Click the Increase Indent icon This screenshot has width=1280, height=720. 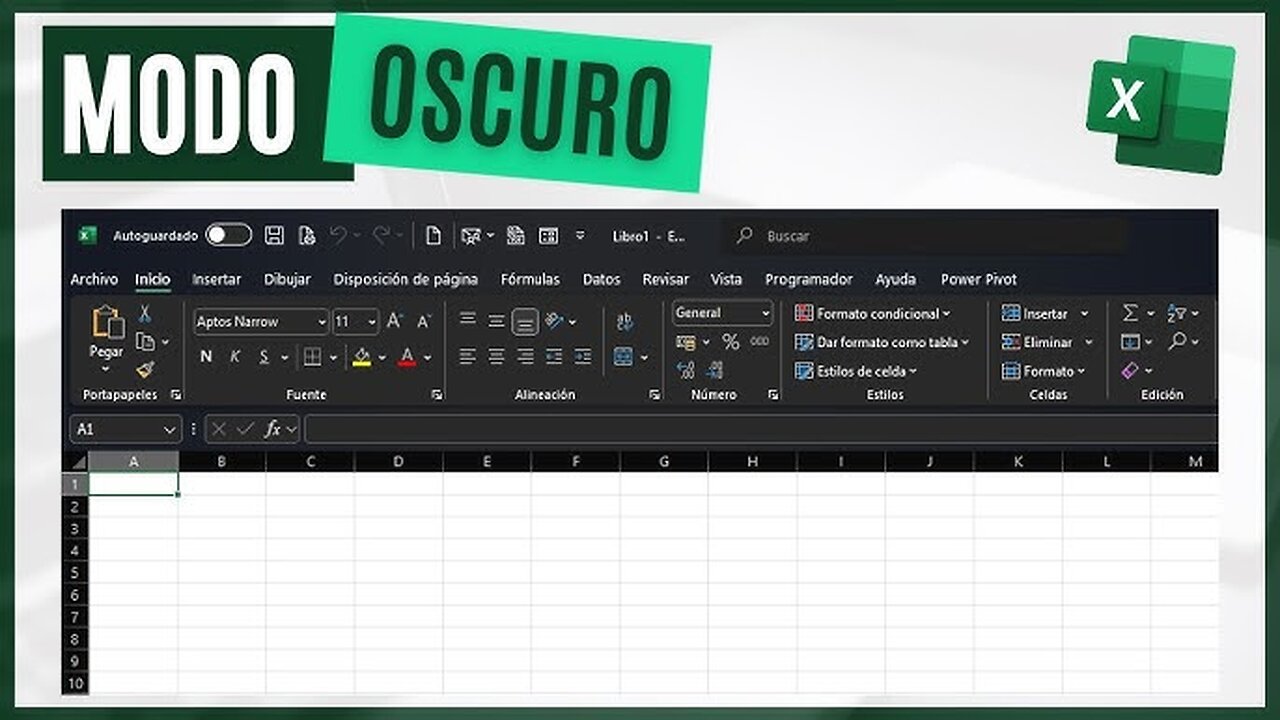(x=583, y=356)
